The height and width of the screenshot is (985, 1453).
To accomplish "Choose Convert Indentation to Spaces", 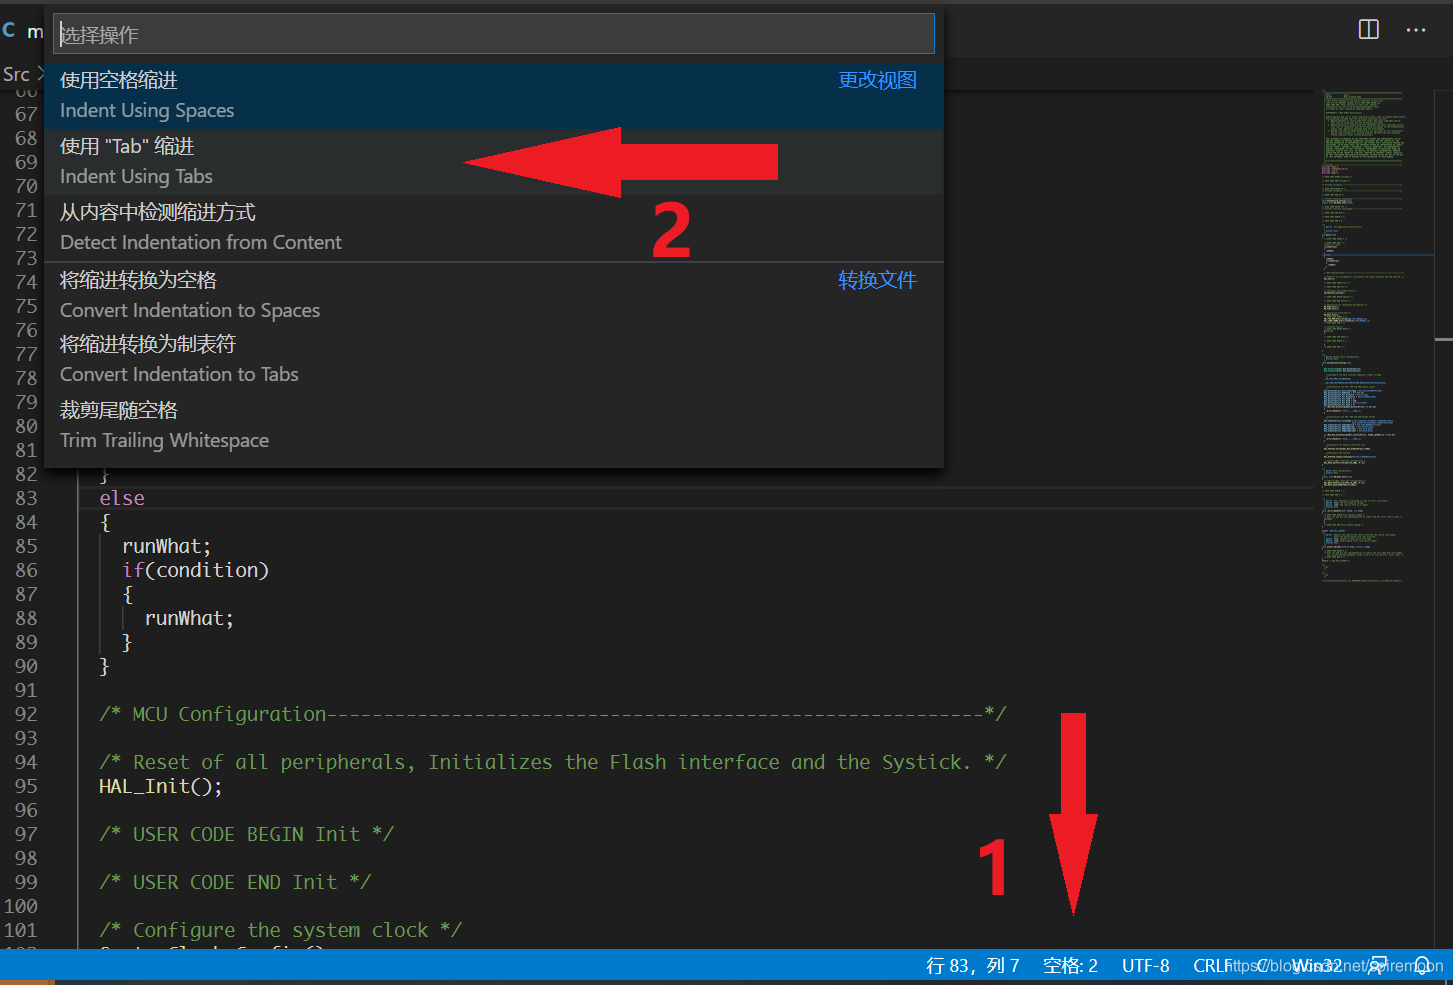I will [x=494, y=295].
